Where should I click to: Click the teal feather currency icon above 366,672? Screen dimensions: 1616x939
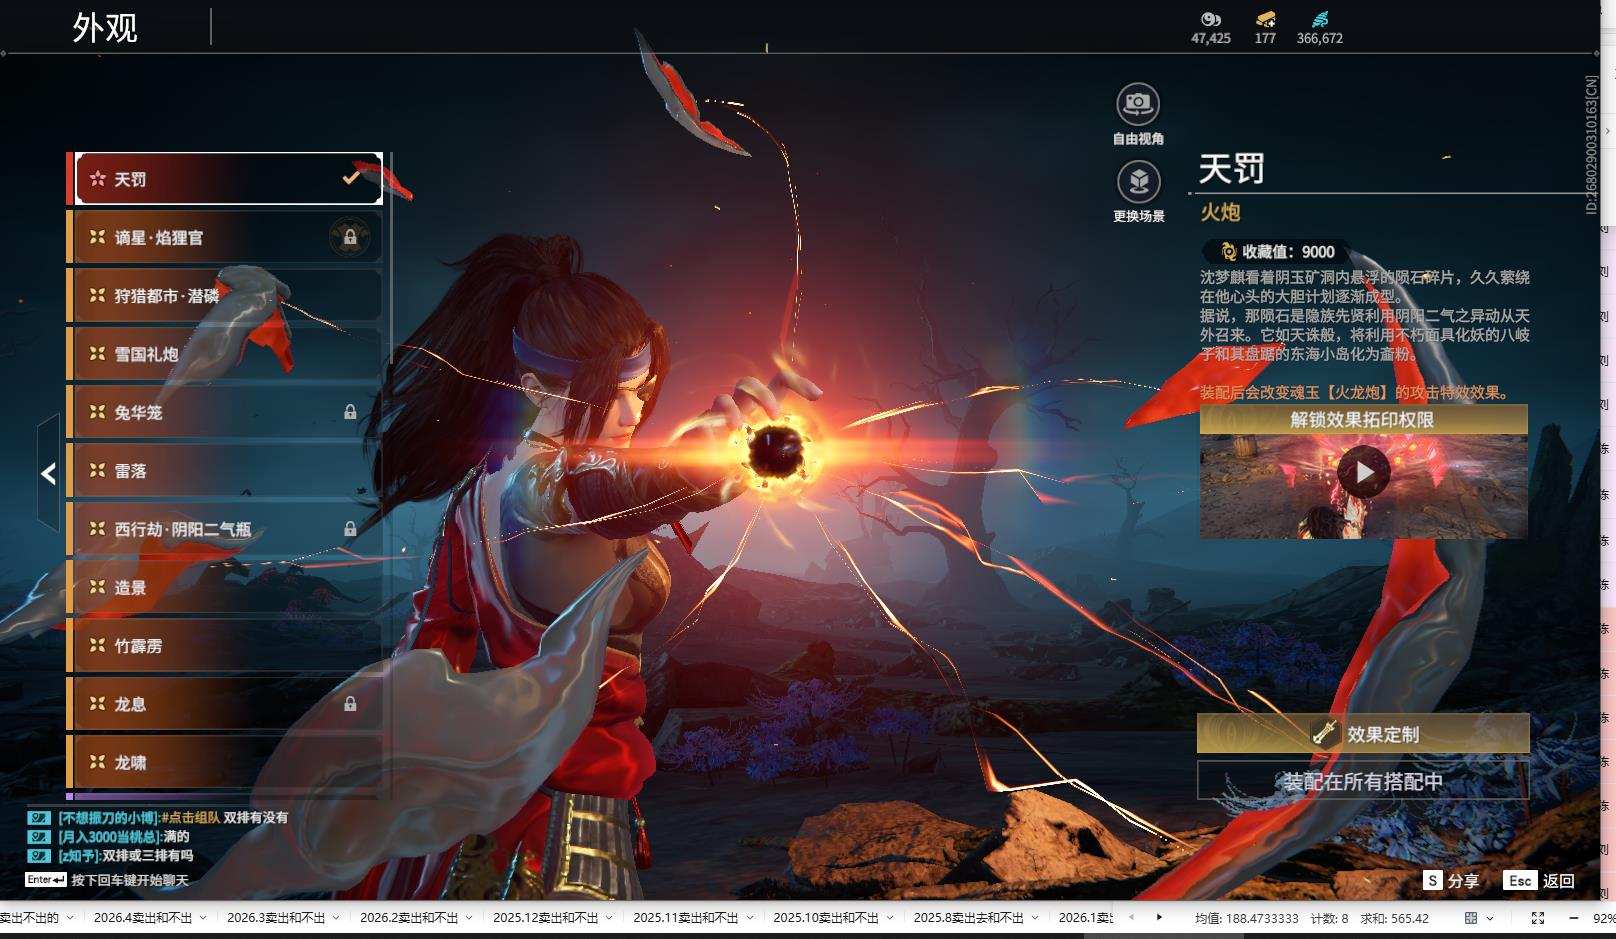pyautogui.click(x=1320, y=19)
